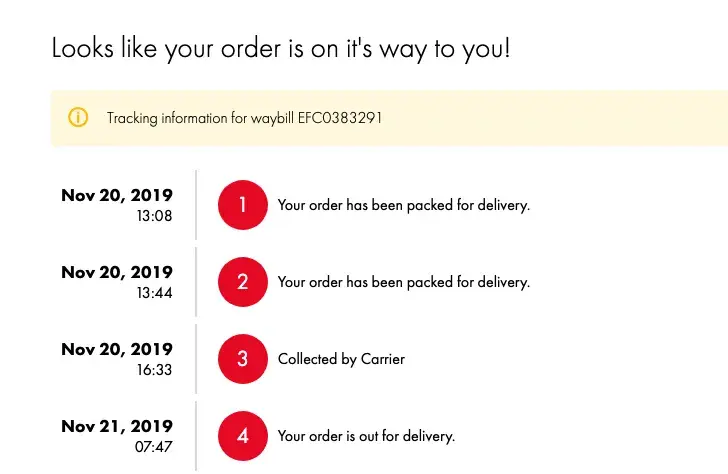The width and height of the screenshot is (728, 474).
Task: Click the order on its way heading
Action: tap(281, 47)
